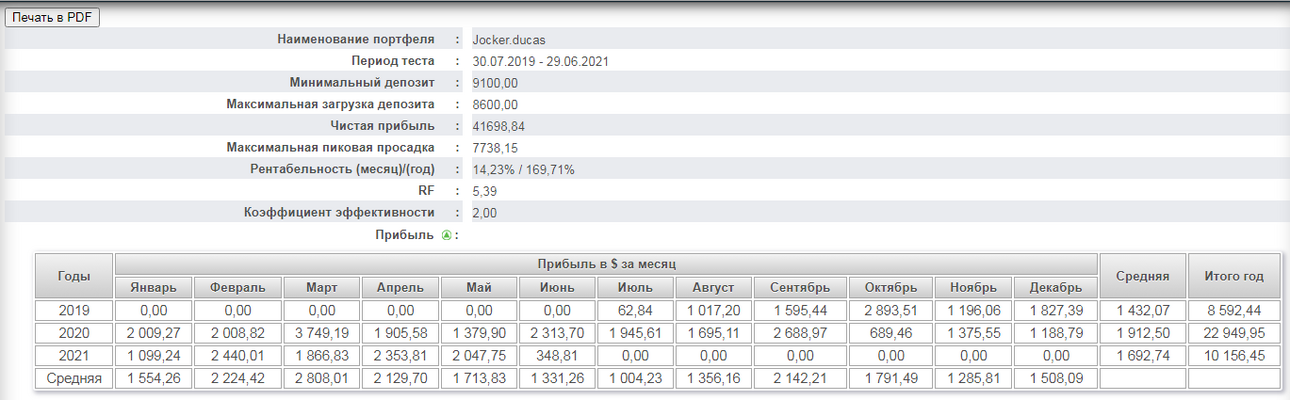Click RF value 5,39

coord(484,190)
